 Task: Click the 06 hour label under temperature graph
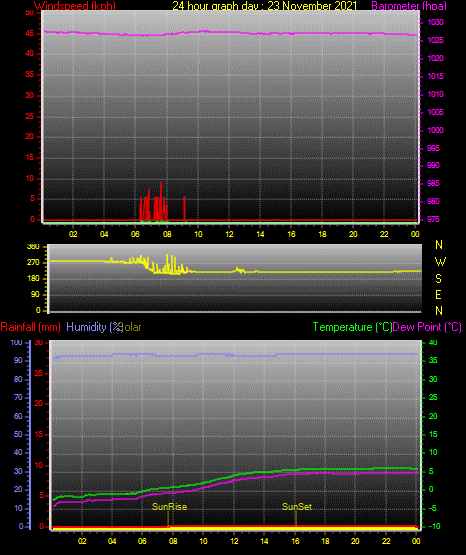click(142, 541)
